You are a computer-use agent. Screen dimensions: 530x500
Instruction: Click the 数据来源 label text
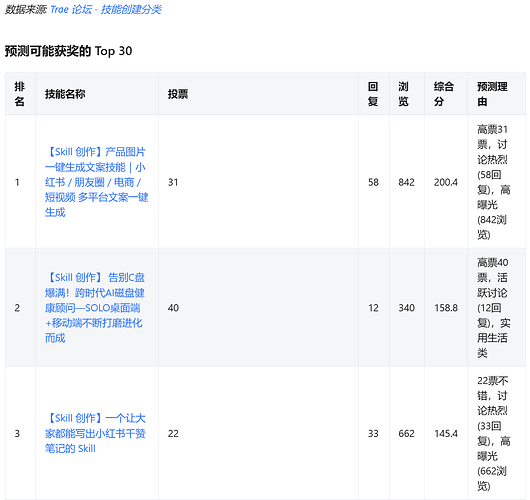26,9
